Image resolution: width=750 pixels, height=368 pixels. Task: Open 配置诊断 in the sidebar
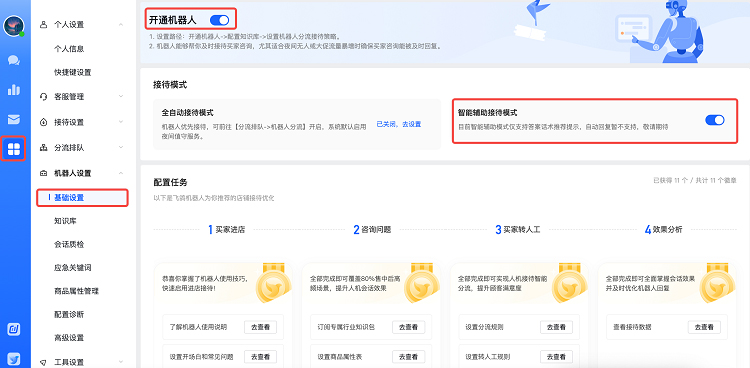(x=69, y=314)
